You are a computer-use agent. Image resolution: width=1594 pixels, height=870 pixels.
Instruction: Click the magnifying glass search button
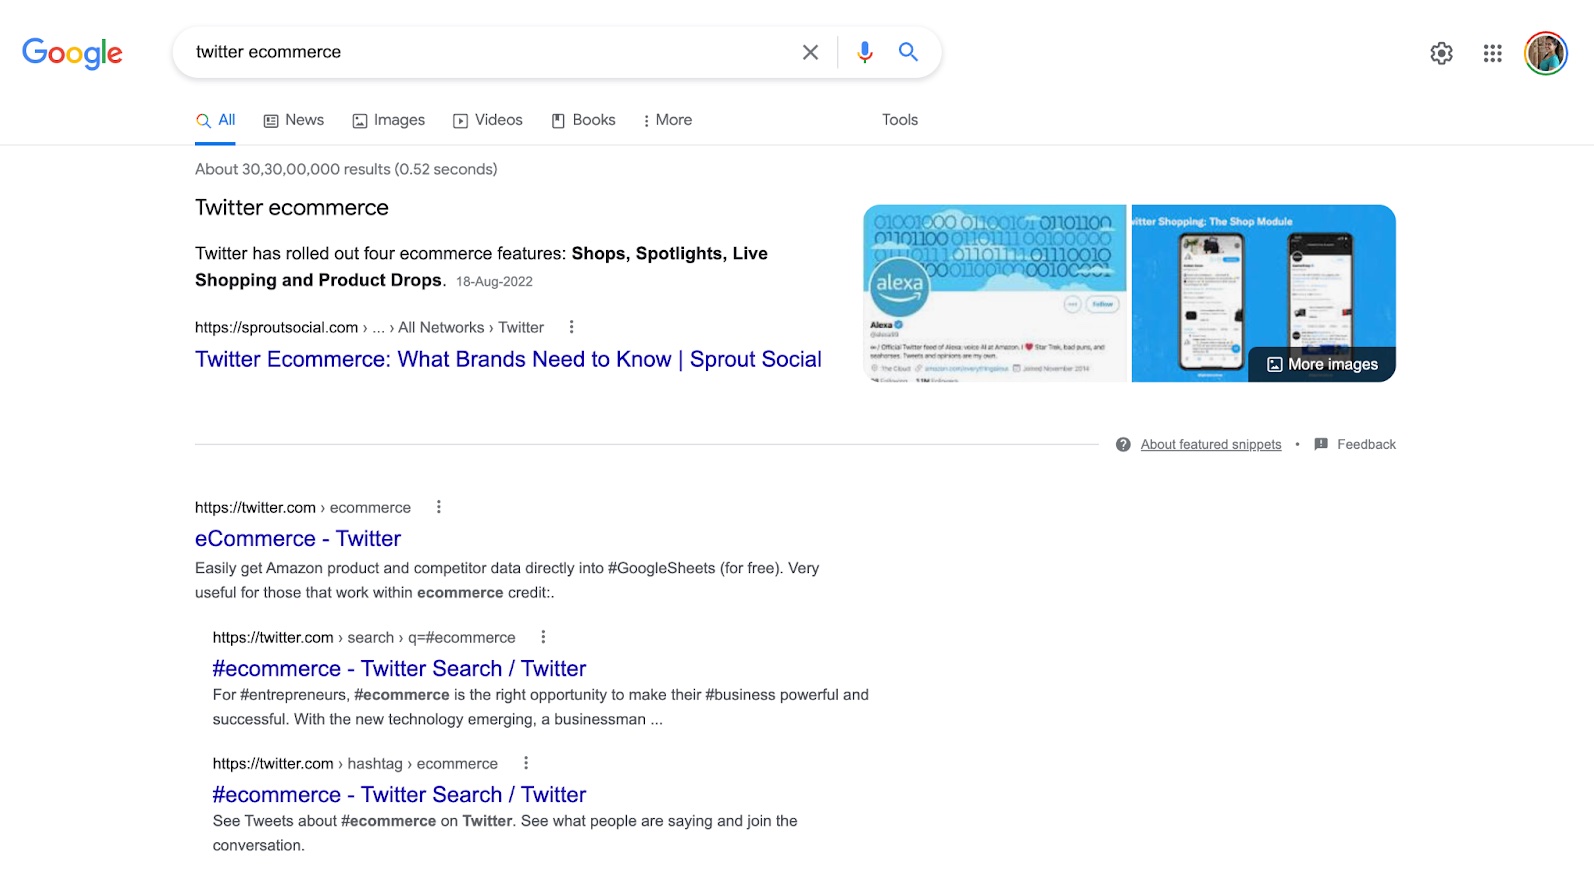tap(908, 52)
